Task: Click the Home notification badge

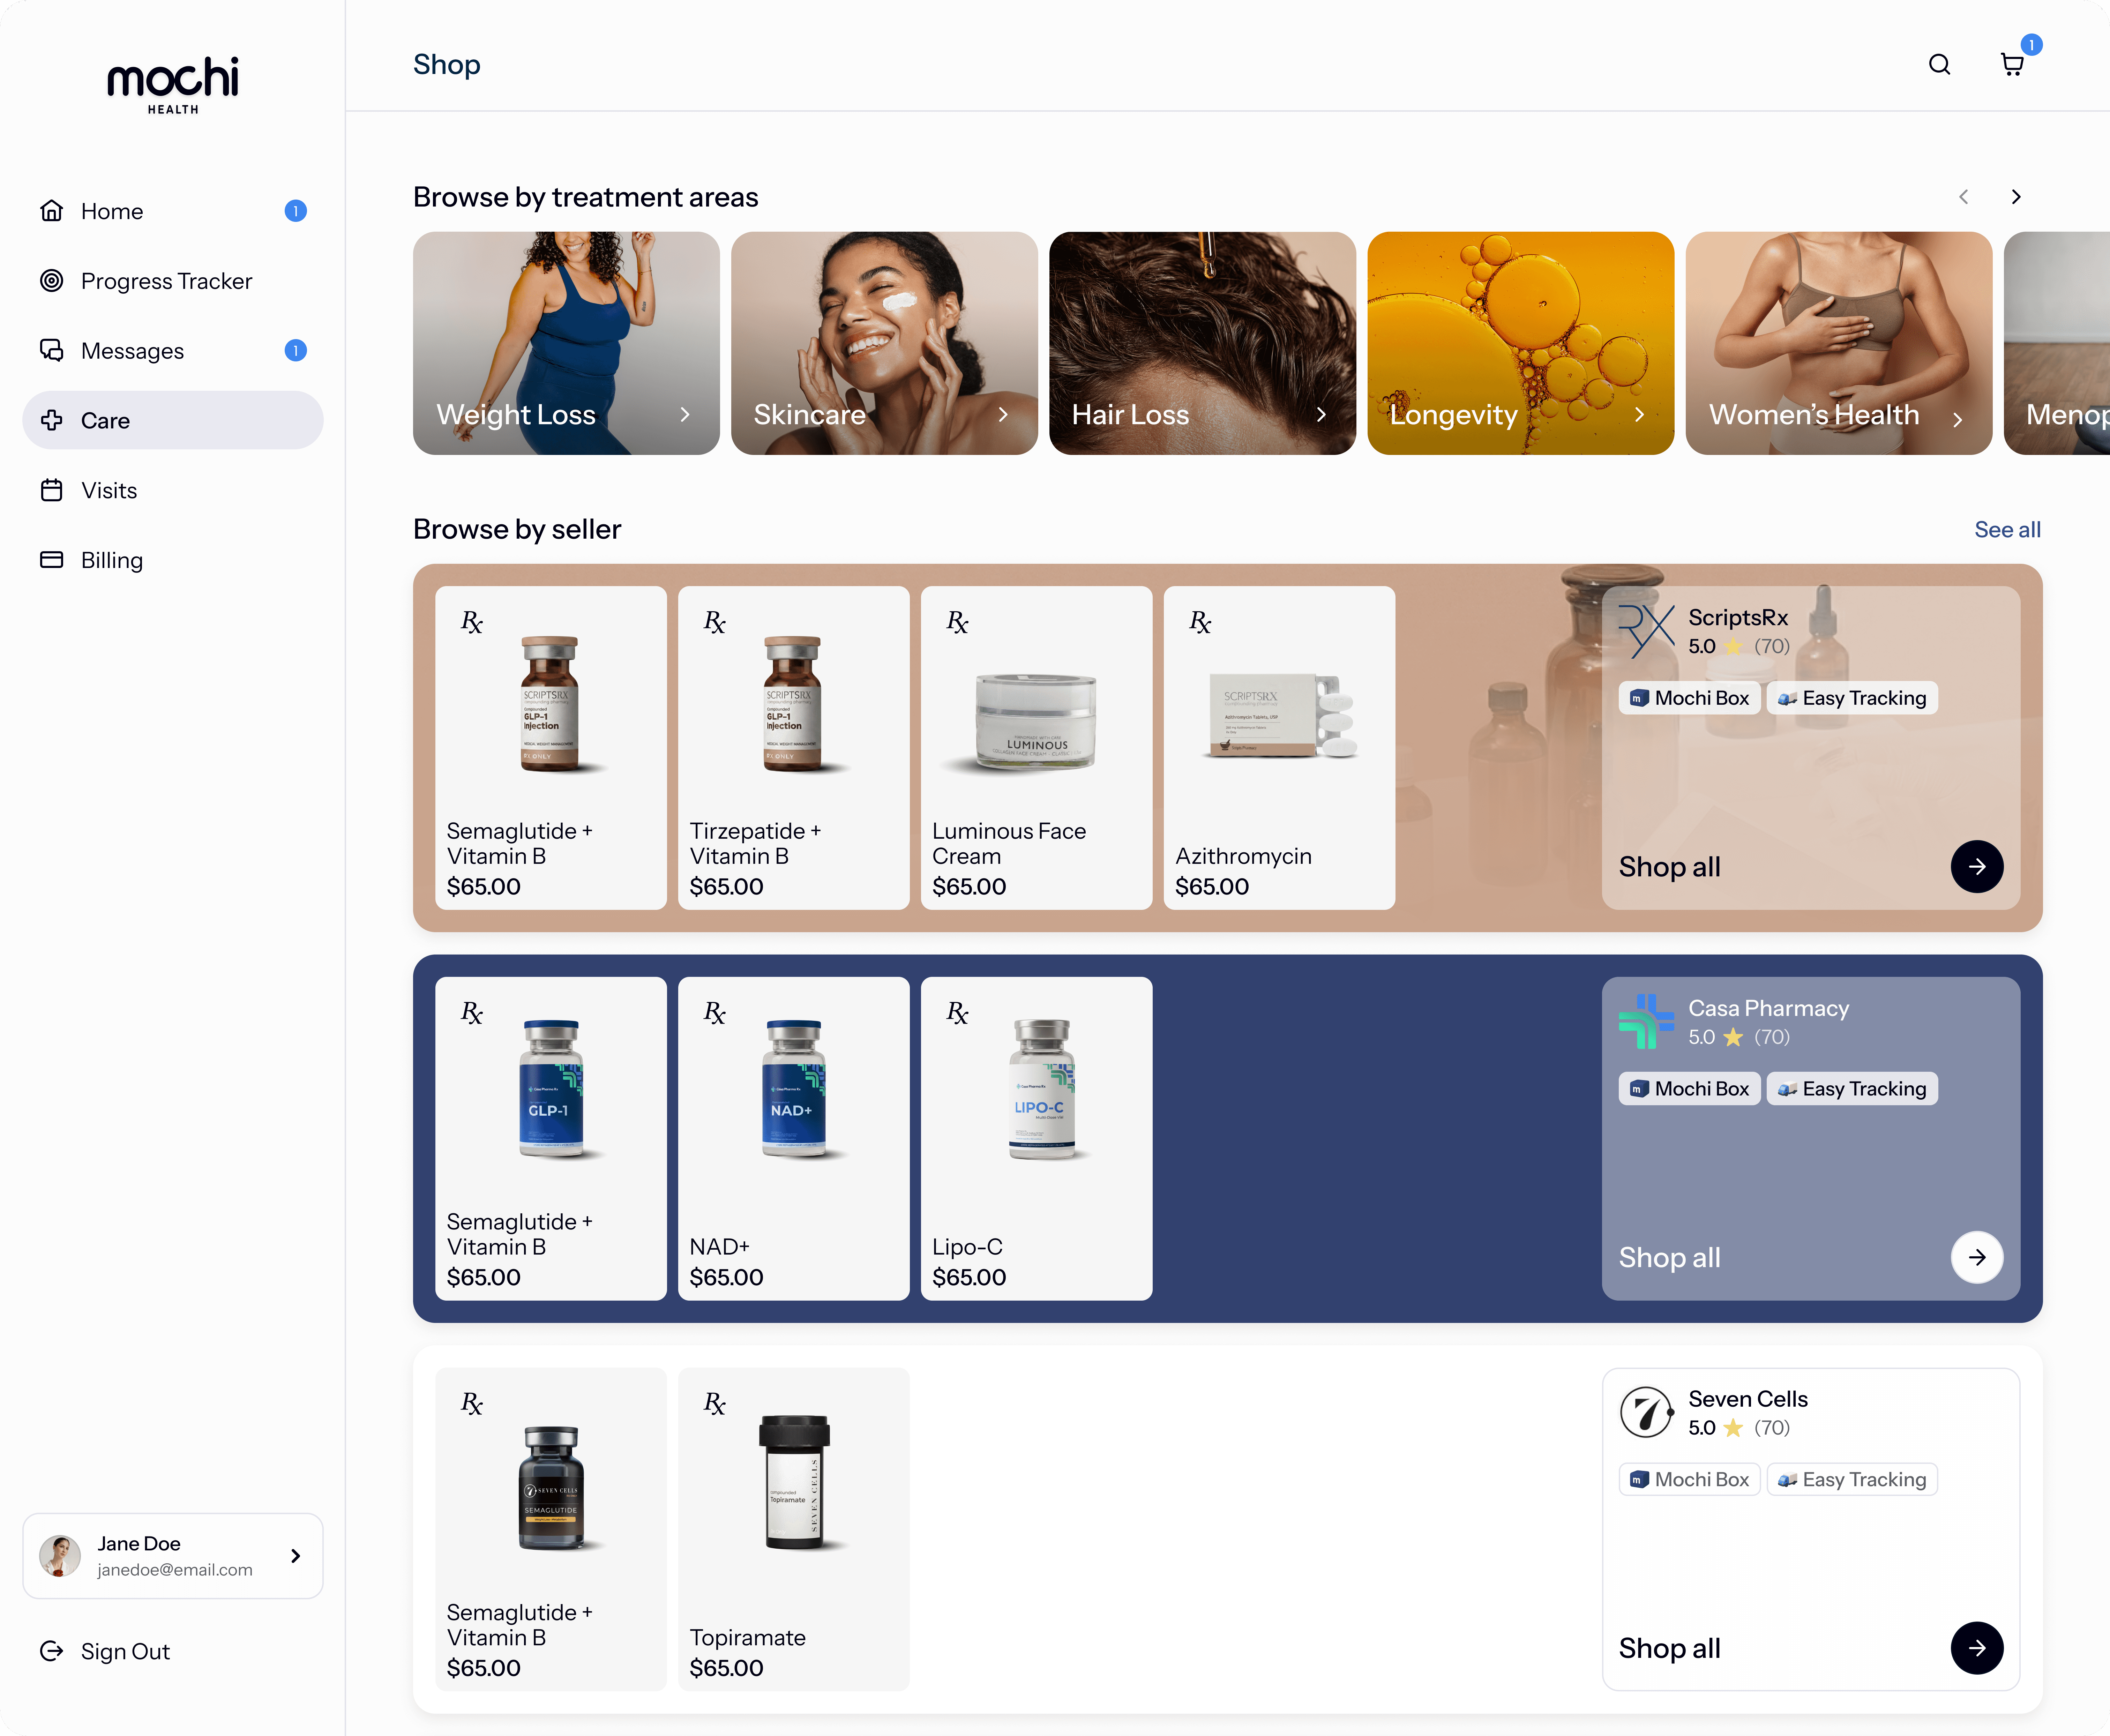Action: click(295, 211)
